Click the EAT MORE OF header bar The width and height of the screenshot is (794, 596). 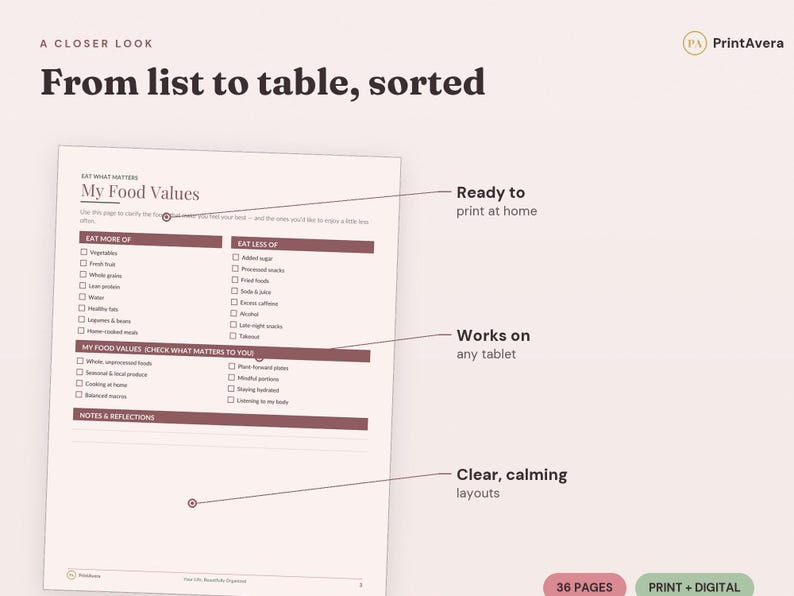(x=150, y=240)
